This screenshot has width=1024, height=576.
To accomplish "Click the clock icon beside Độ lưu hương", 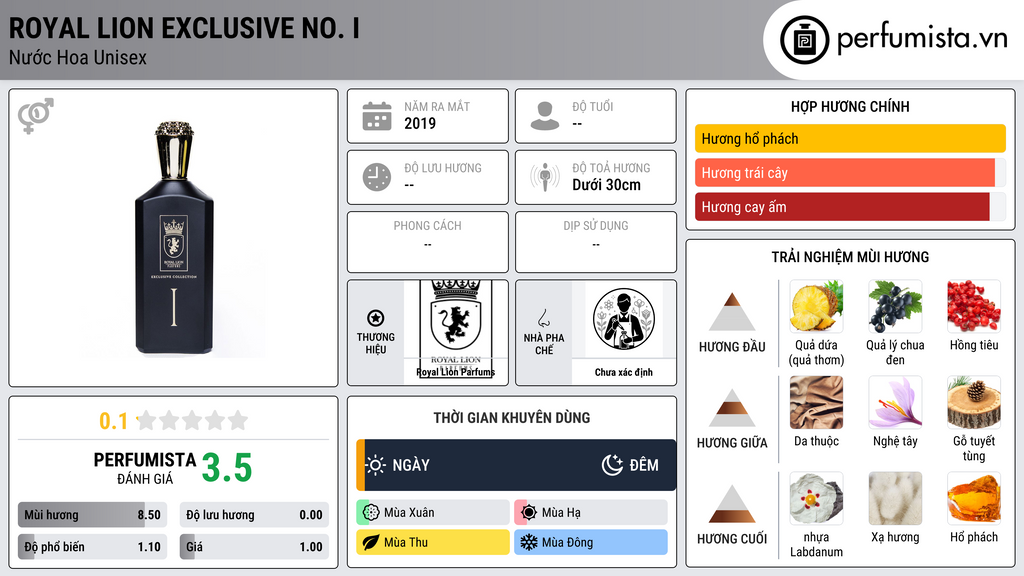I will click(377, 177).
